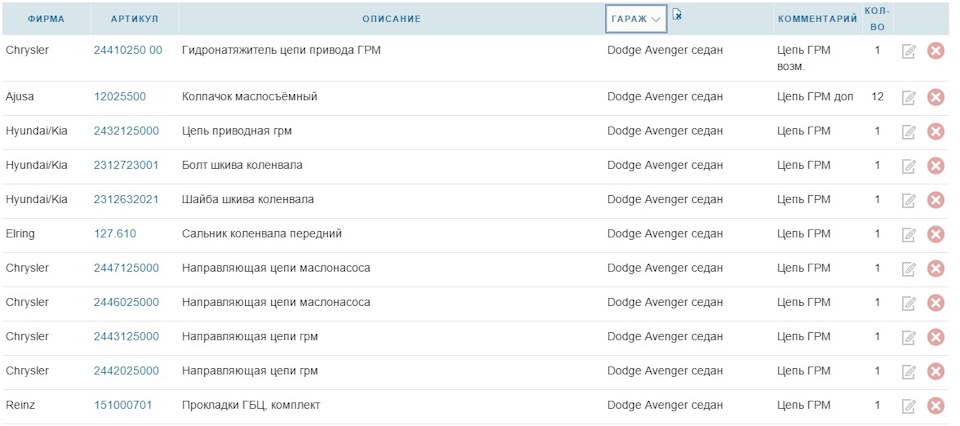Delete the Elring 127.610 row
Screen dimensions: 960x426
coord(936,234)
